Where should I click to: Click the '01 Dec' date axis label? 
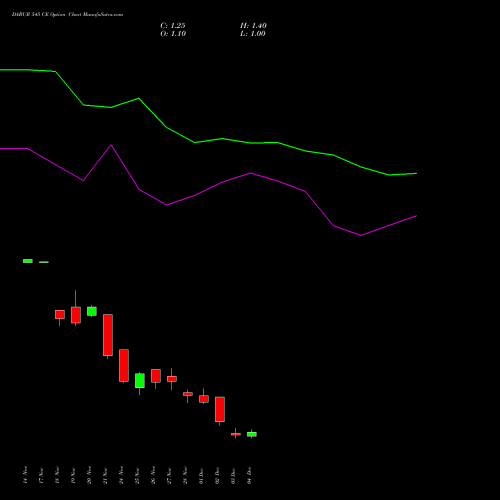tap(201, 475)
